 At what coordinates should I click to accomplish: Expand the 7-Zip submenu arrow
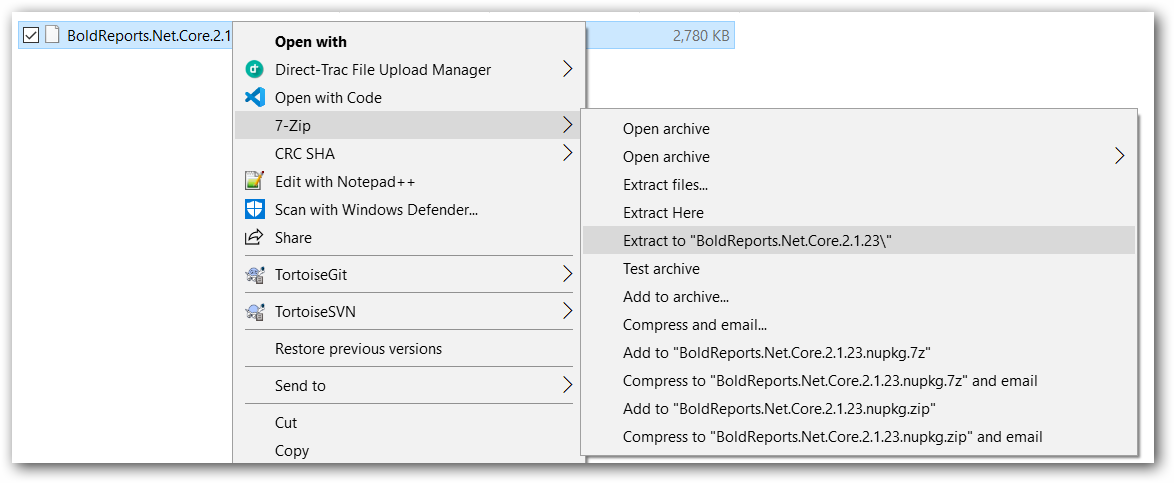pyautogui.click(x=568, y=125)
